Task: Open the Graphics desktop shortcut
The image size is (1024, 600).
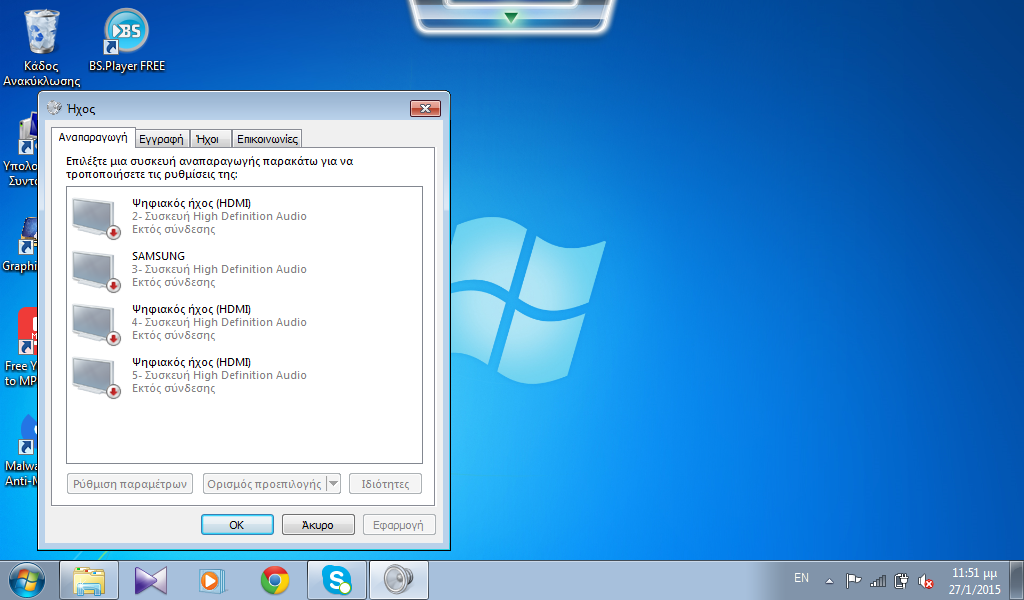Action: (20, 244)
